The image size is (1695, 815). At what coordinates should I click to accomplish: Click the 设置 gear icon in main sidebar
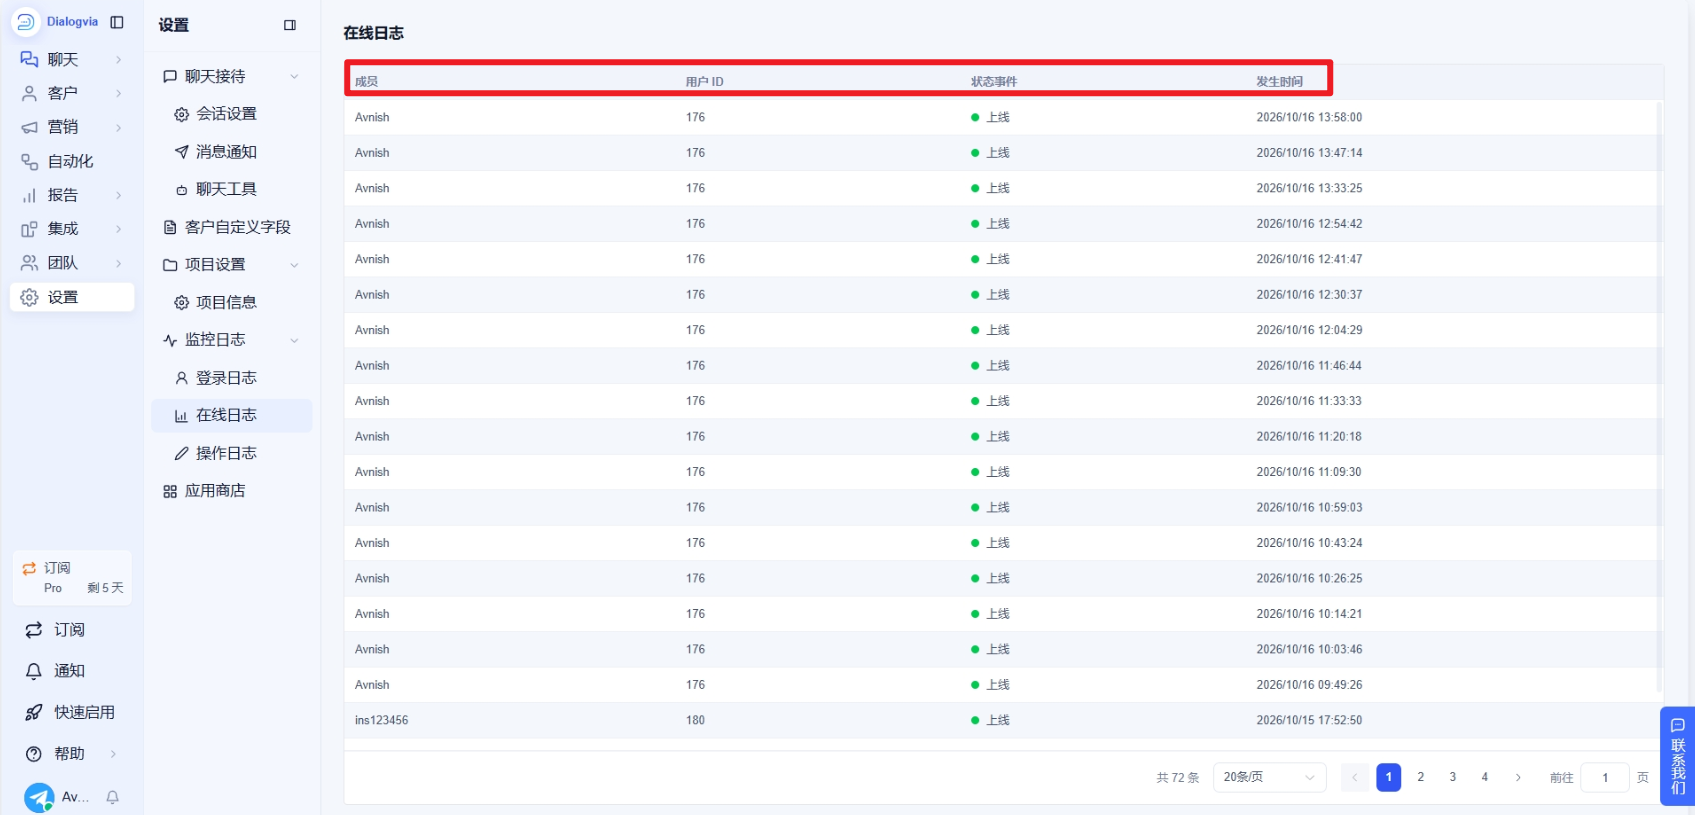coord(29,297)
